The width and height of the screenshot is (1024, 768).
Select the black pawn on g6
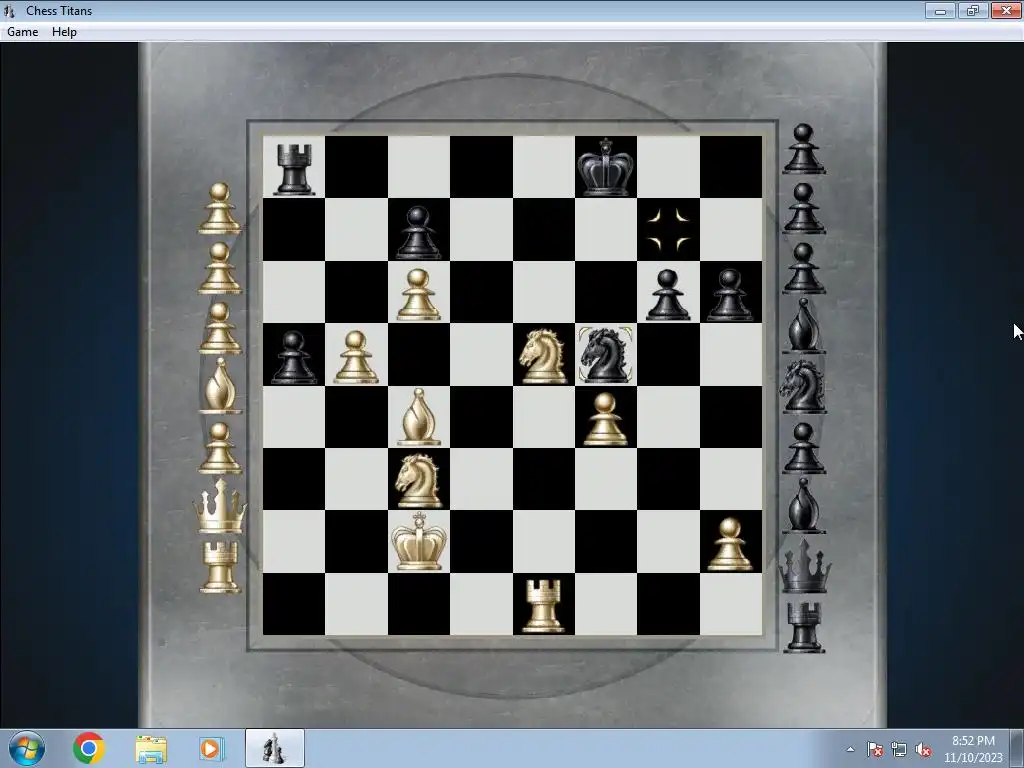pos(667,295)
